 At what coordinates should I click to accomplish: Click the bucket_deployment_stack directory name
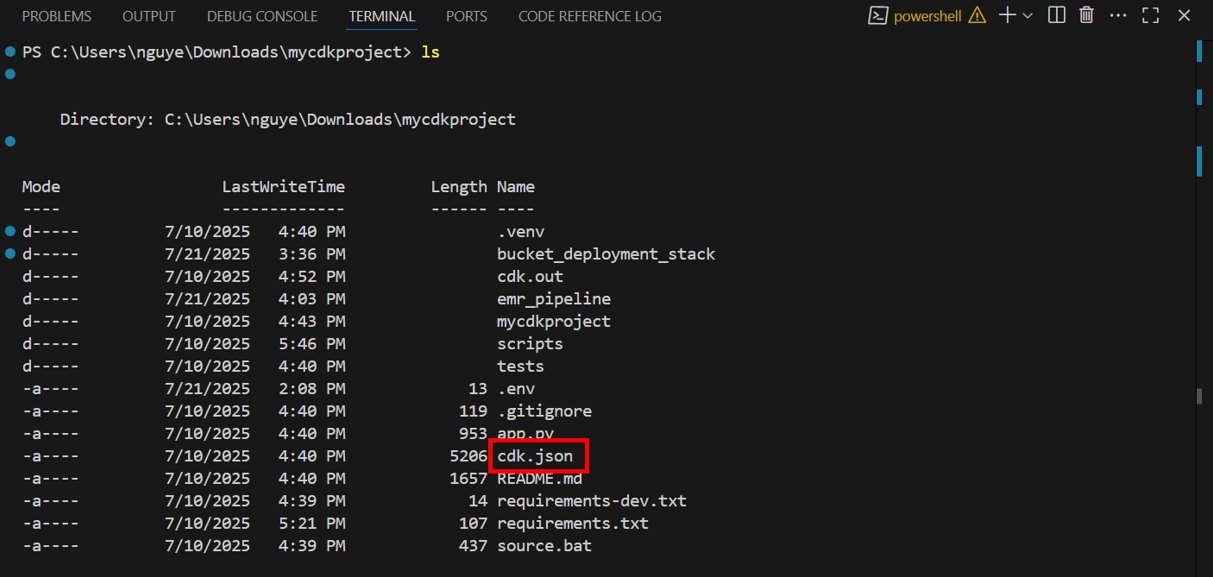606,254
